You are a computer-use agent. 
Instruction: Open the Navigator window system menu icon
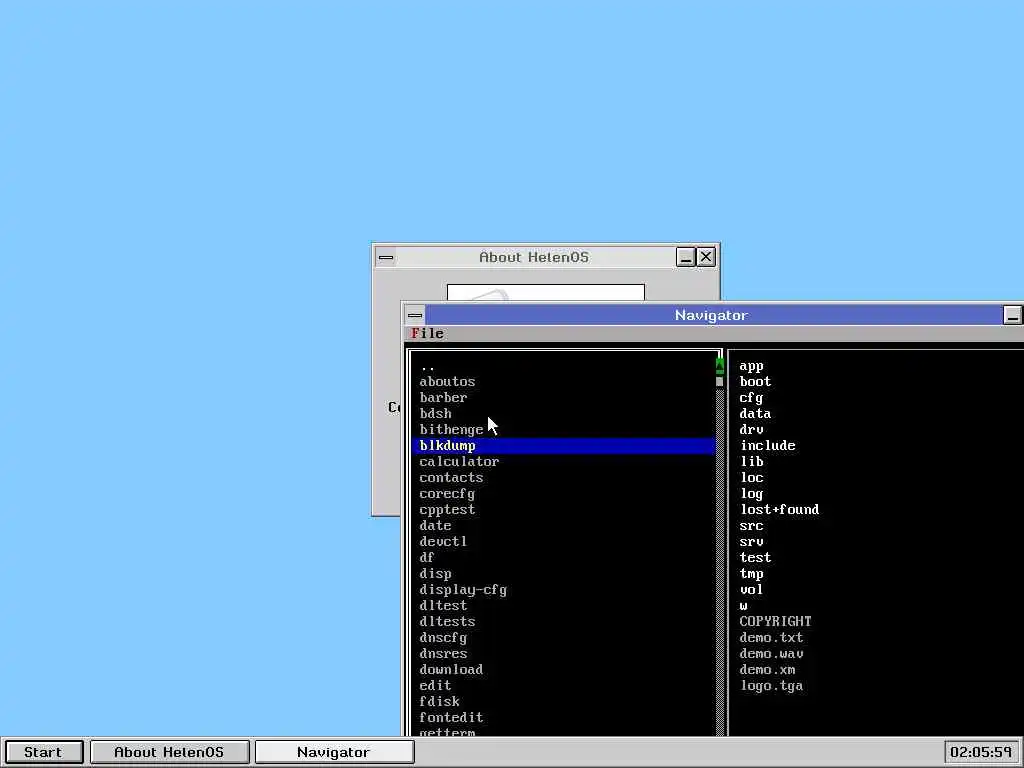pos(415,315)
